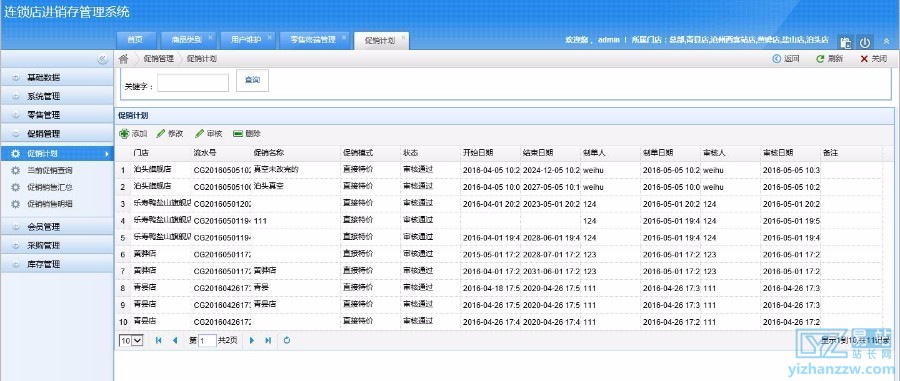900x381 pixels.
Task: Expand the 基础数据 accordion section
Action: pyautogui.click(x=57, y=77)
